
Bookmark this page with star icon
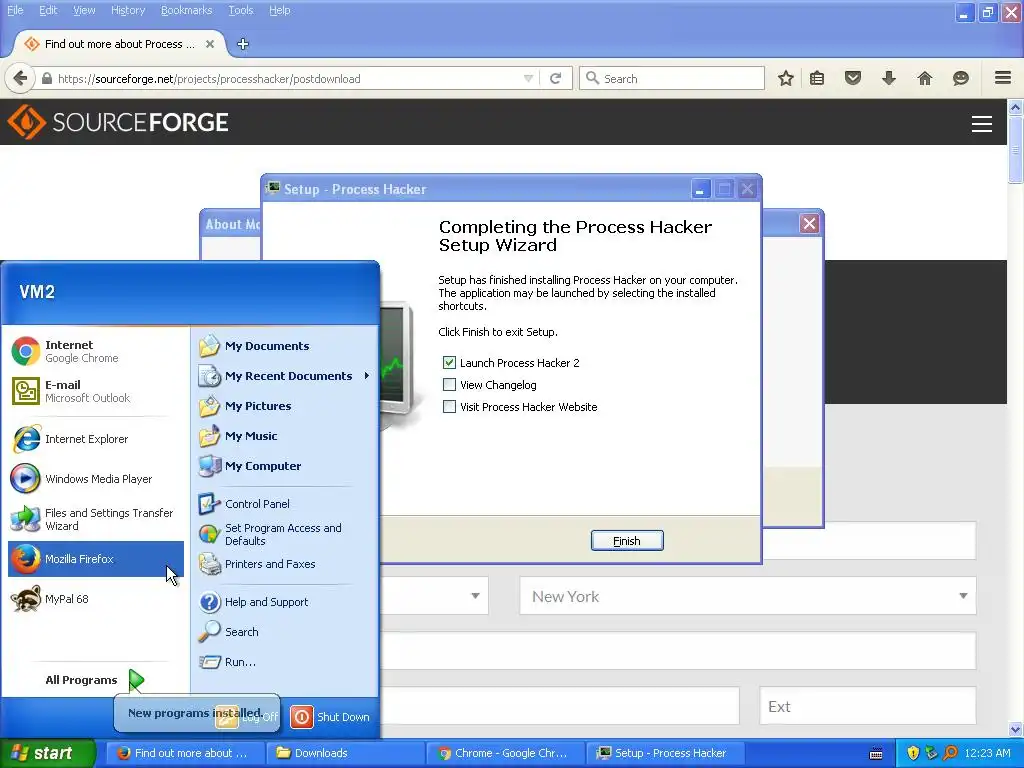[786, 78]
